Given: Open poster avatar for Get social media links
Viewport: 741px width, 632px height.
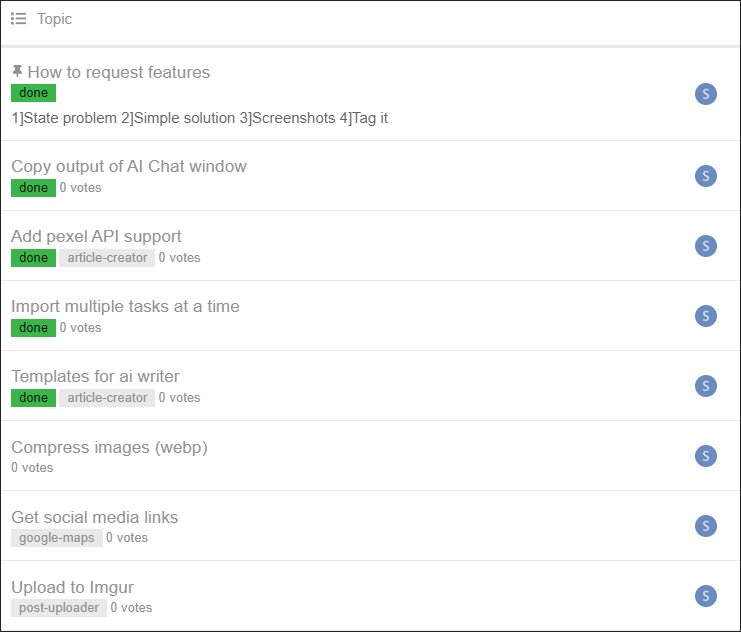Looking at the screenshot, I should pyautogui.click(x=706, y=526).
